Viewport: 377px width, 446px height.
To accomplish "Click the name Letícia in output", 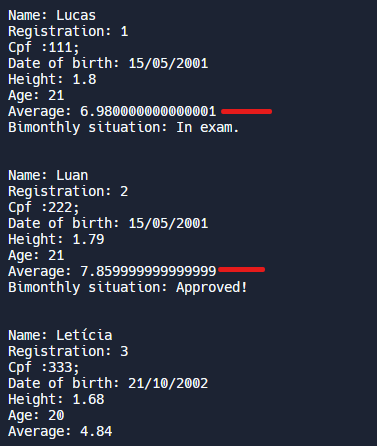I will 84,335.
